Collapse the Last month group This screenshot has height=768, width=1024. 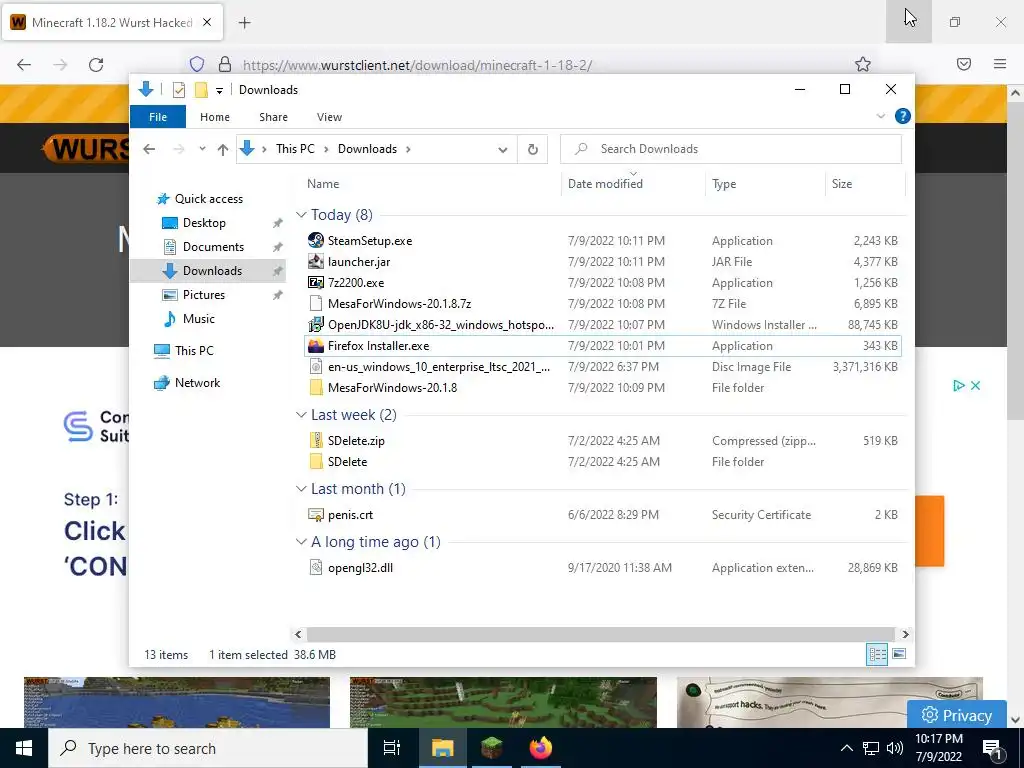point(301,488)
